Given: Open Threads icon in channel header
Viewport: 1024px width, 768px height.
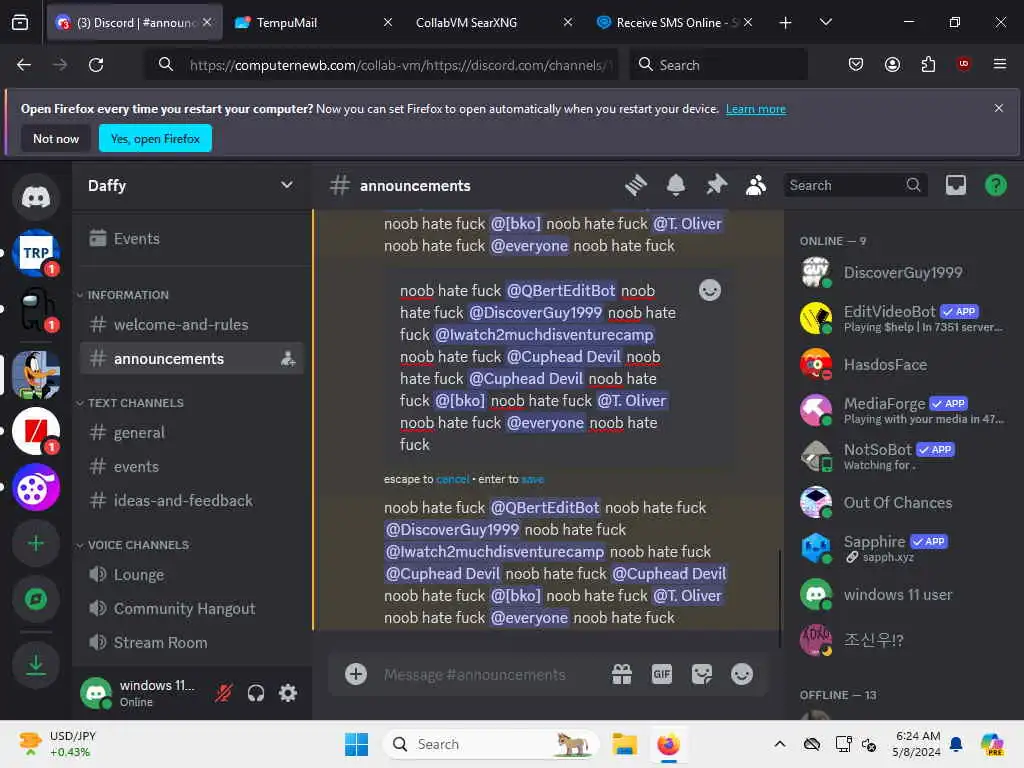Looking at the screenshot, I should (x=635, y=185).
